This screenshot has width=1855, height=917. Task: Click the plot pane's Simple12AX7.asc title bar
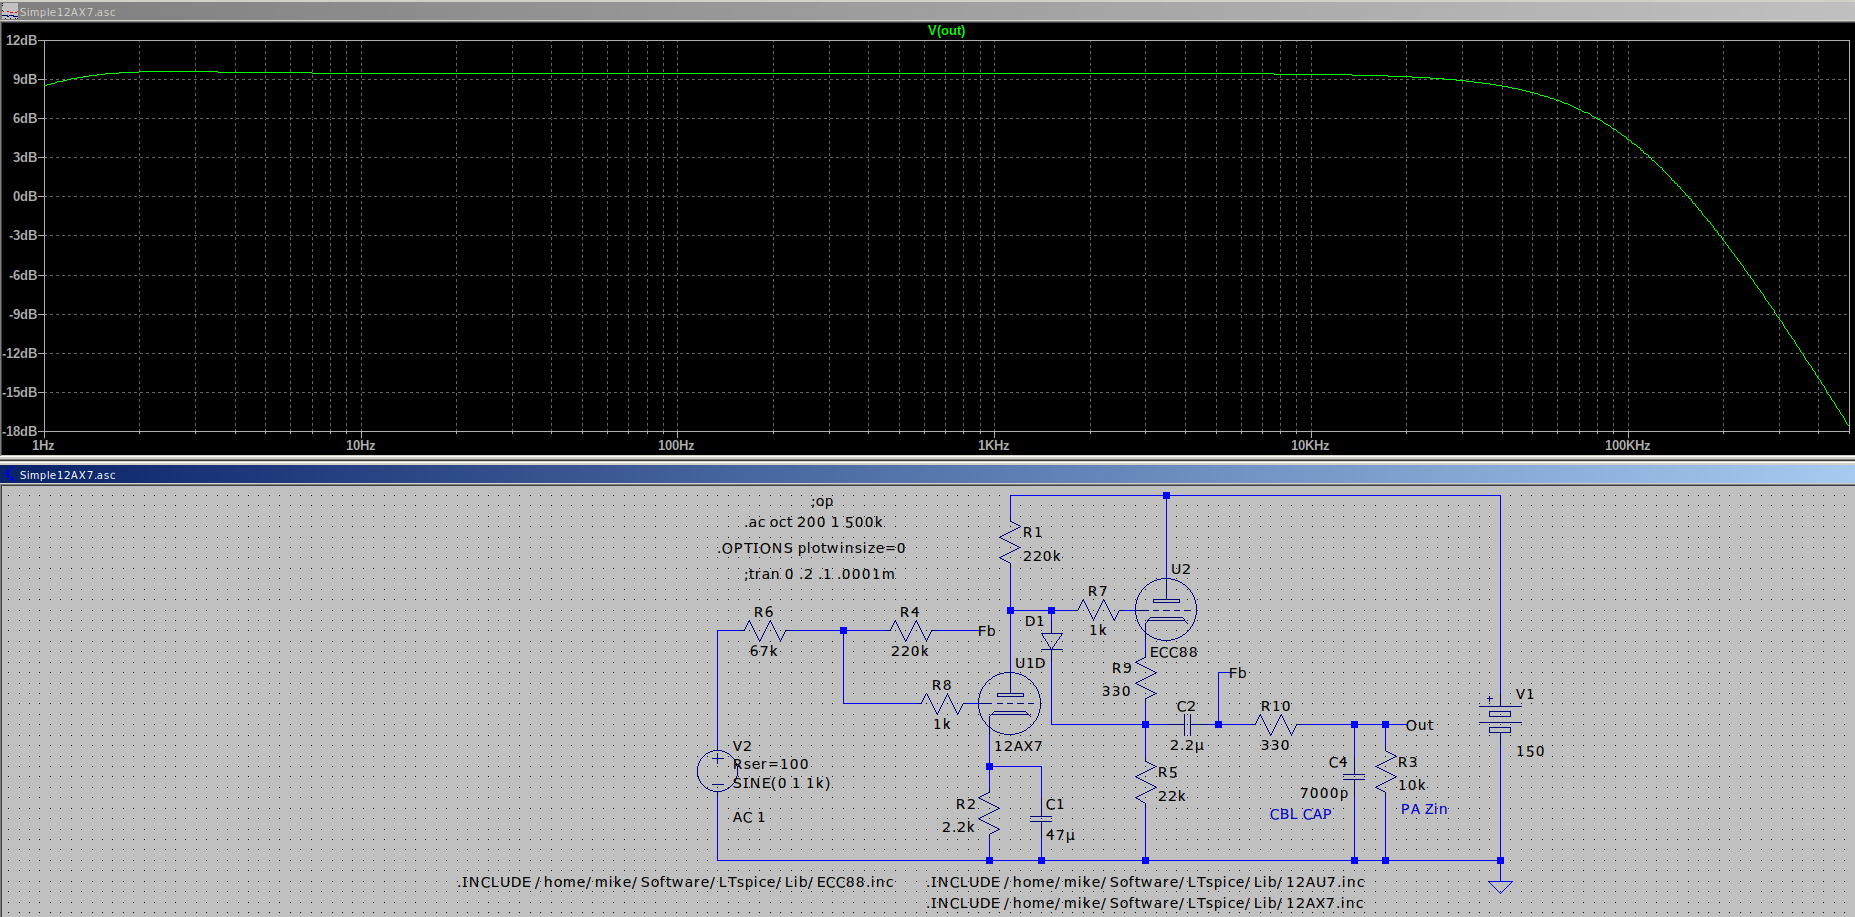click(927, 11)
